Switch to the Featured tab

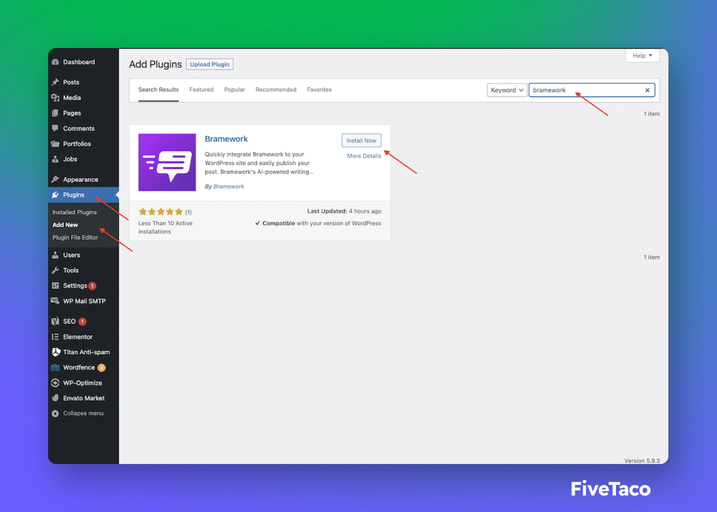(x=201, y=90)
